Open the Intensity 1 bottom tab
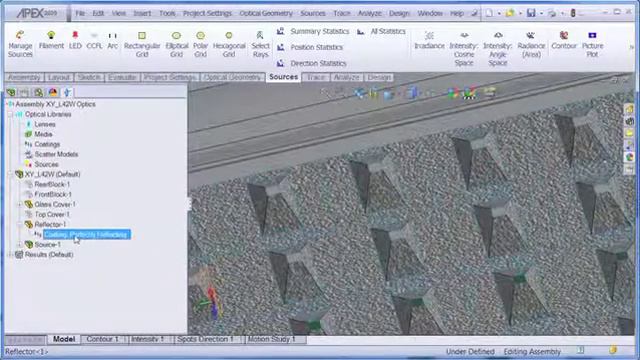Viewport: 640px width, 360px height. coord(148,339)
